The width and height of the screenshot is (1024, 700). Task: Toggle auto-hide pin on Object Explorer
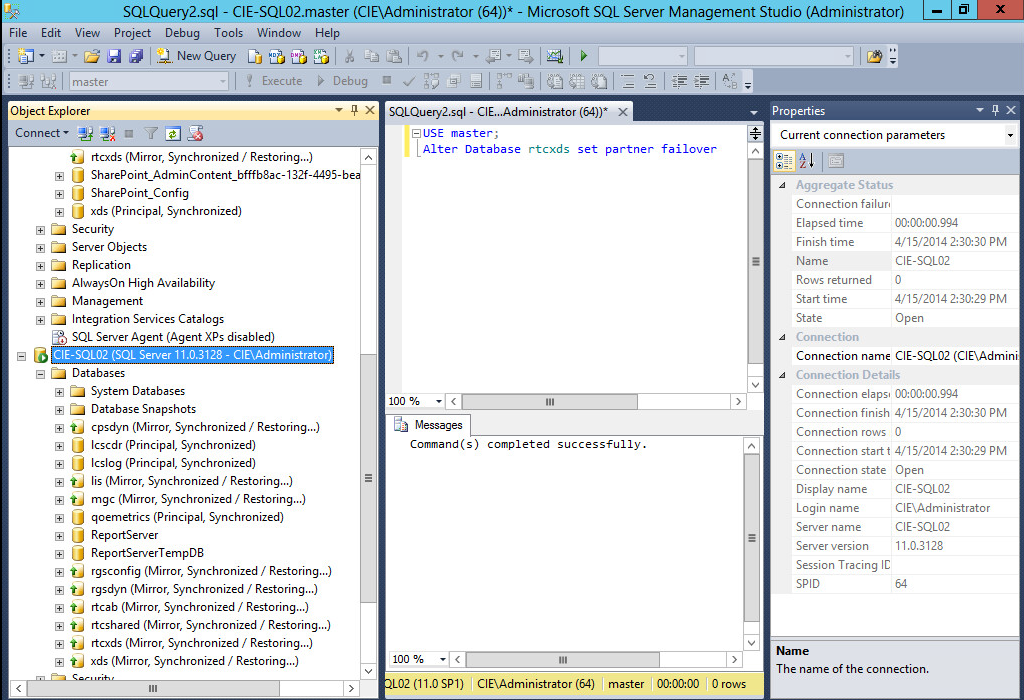pyautogui.click(x=354, y=110)
